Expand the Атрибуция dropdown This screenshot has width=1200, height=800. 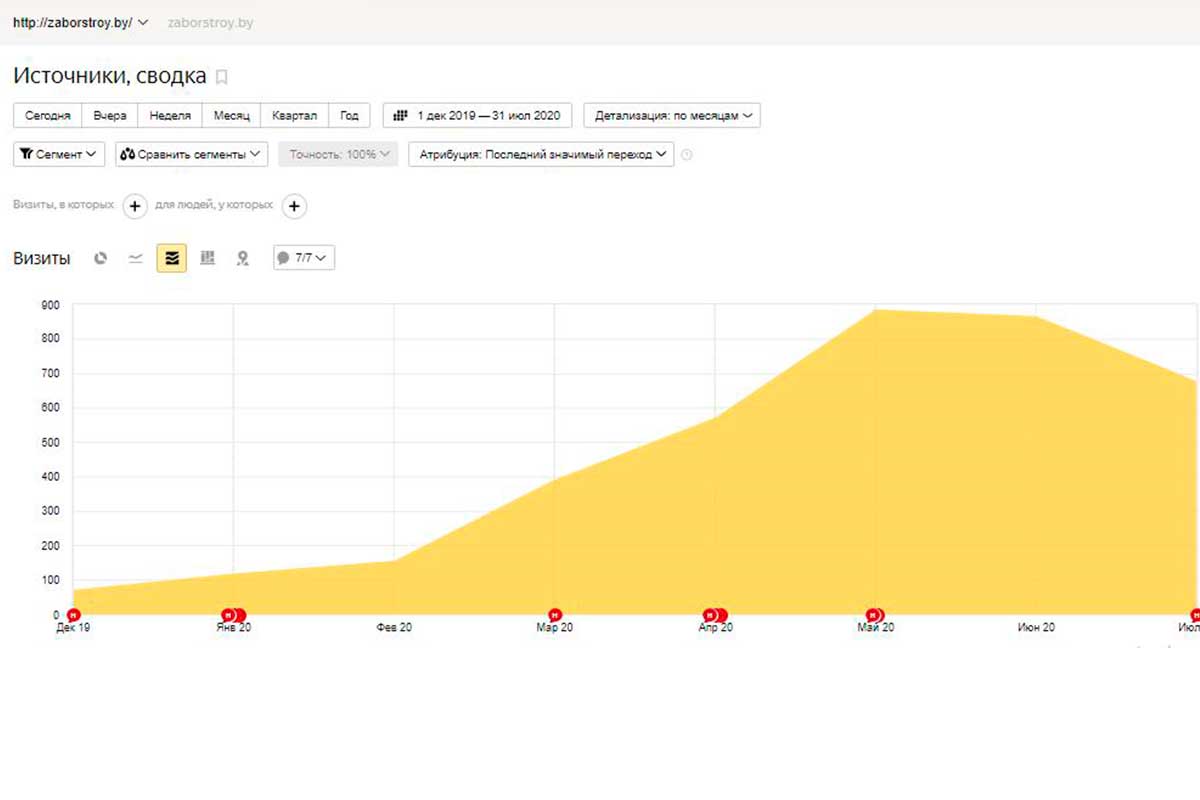coord(541,155)
